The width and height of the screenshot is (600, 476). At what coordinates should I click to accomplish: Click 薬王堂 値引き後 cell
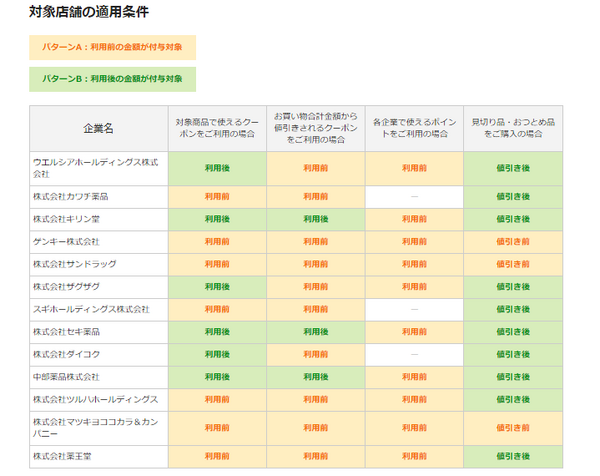click(513, 456)
